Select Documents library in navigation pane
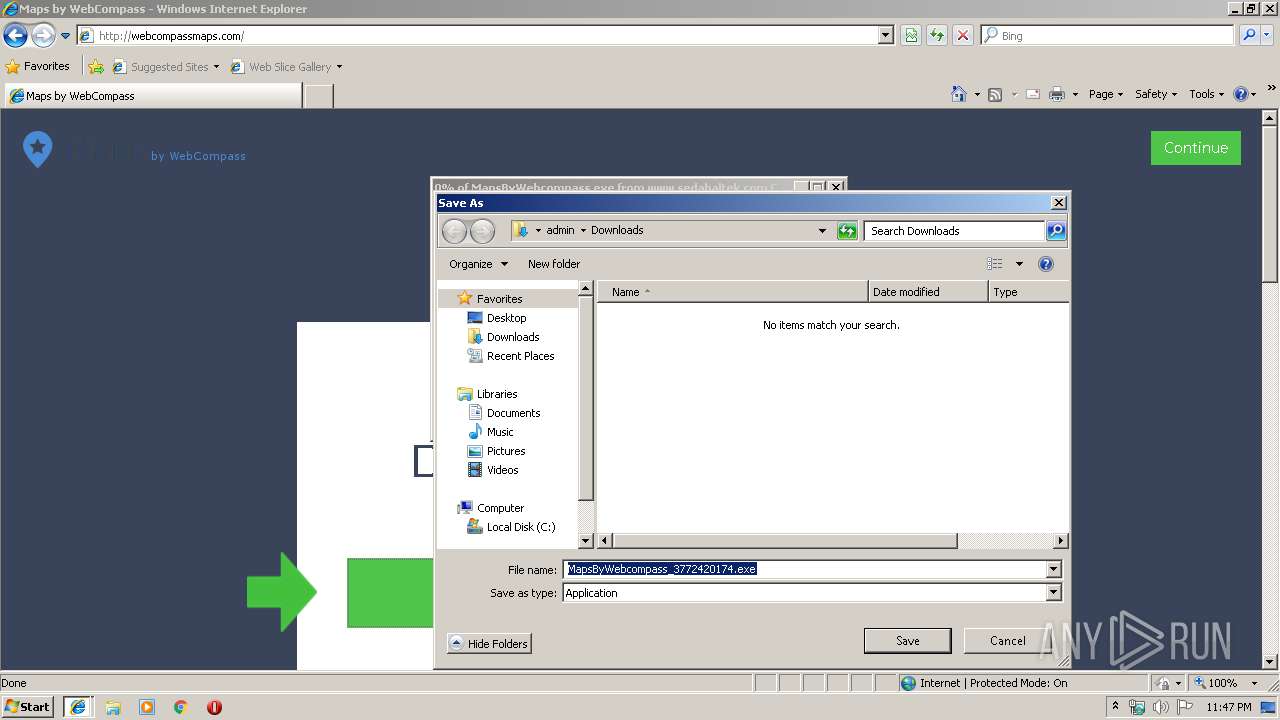Screen dimensions: 1280x720 coord(513,413)
